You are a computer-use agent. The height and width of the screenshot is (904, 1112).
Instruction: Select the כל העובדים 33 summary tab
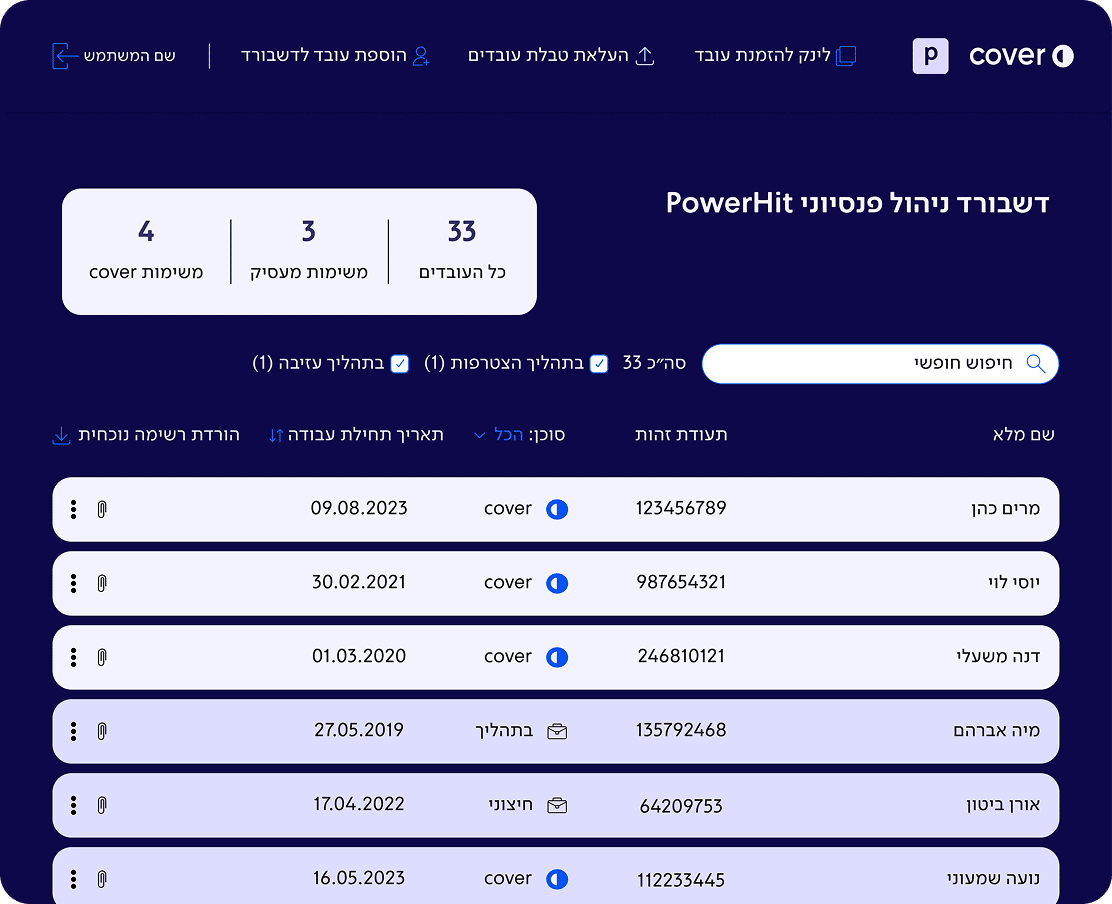462,251
